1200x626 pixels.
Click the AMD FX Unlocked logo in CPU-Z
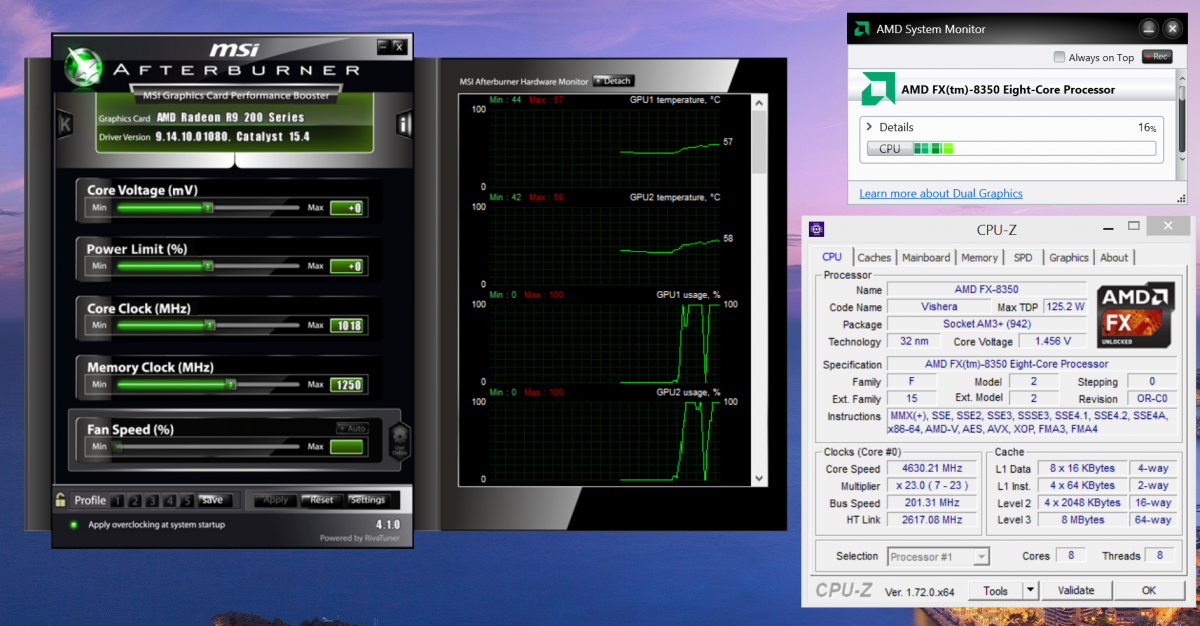click(1134, 317)
